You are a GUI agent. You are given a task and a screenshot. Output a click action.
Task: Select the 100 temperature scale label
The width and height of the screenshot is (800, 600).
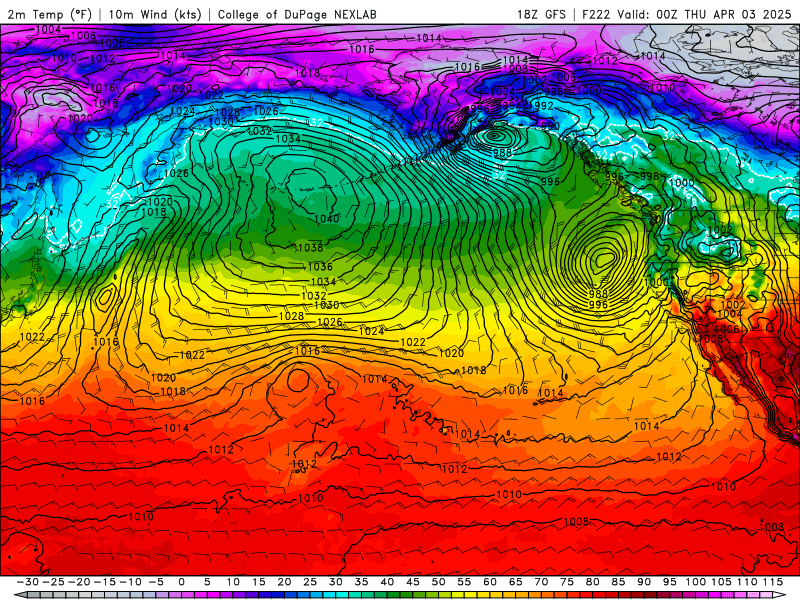pos(695,582)
